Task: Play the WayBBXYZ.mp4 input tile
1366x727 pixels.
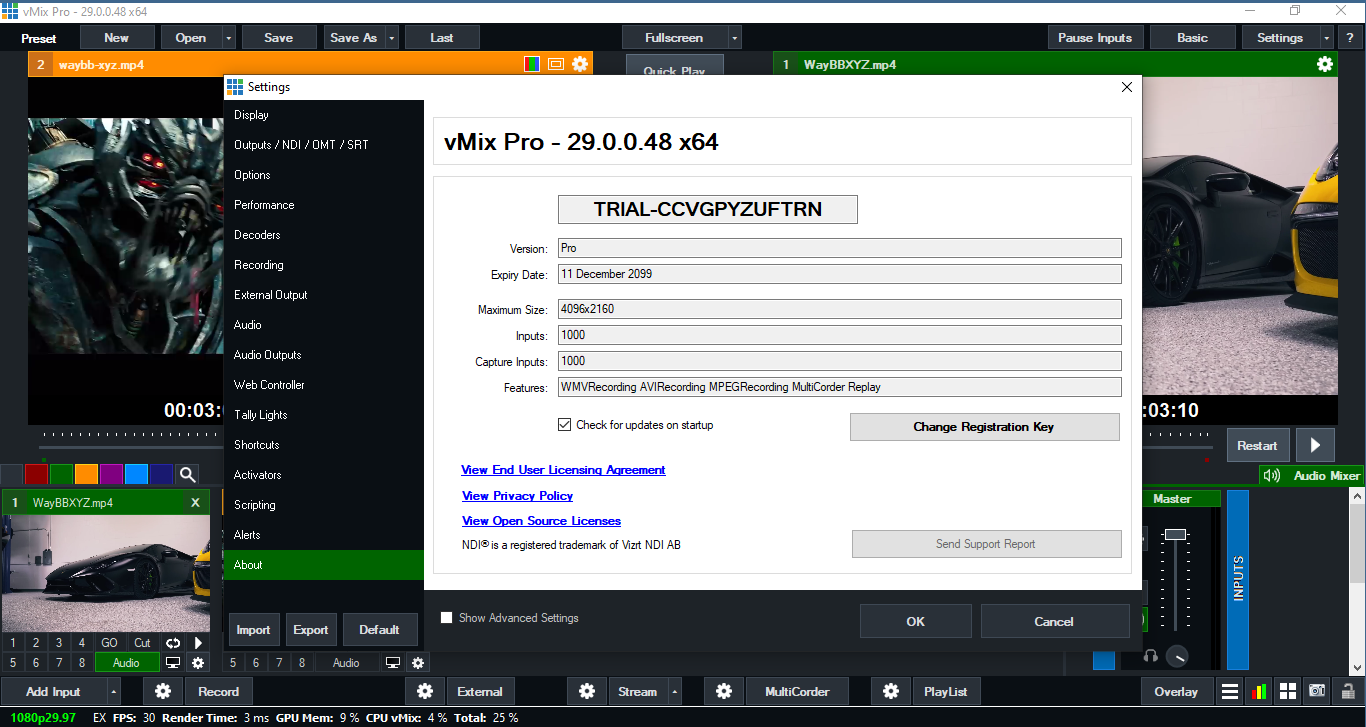Action: pos(198,643)
